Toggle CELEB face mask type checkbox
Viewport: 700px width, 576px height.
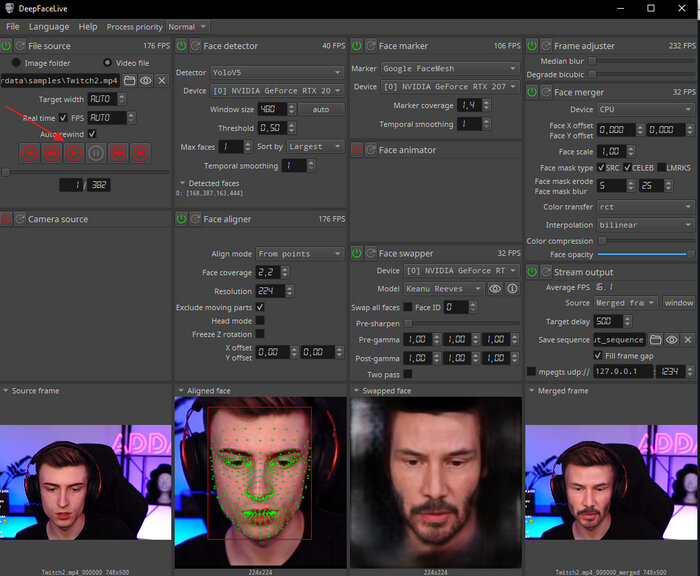[x=627, y=167]
